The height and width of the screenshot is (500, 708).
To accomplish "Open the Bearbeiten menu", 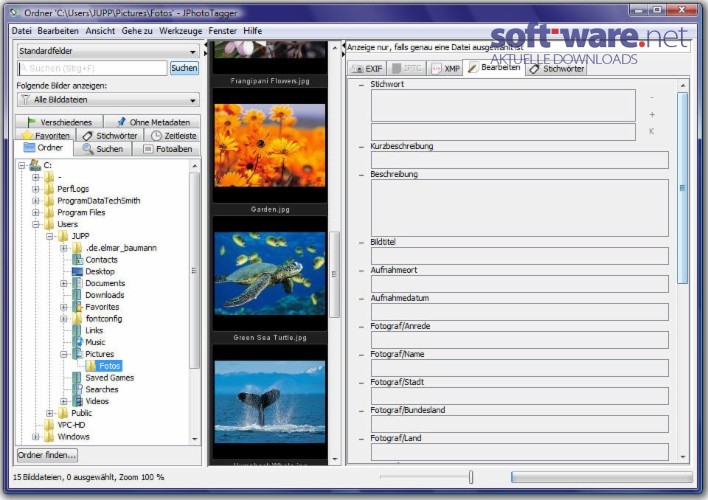I will [x=58, y=31].
